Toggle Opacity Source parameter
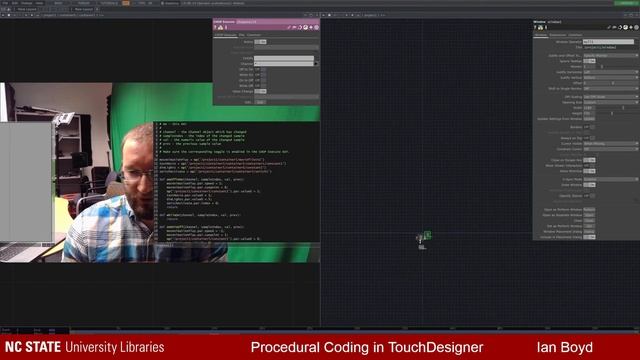 point(589,196)
